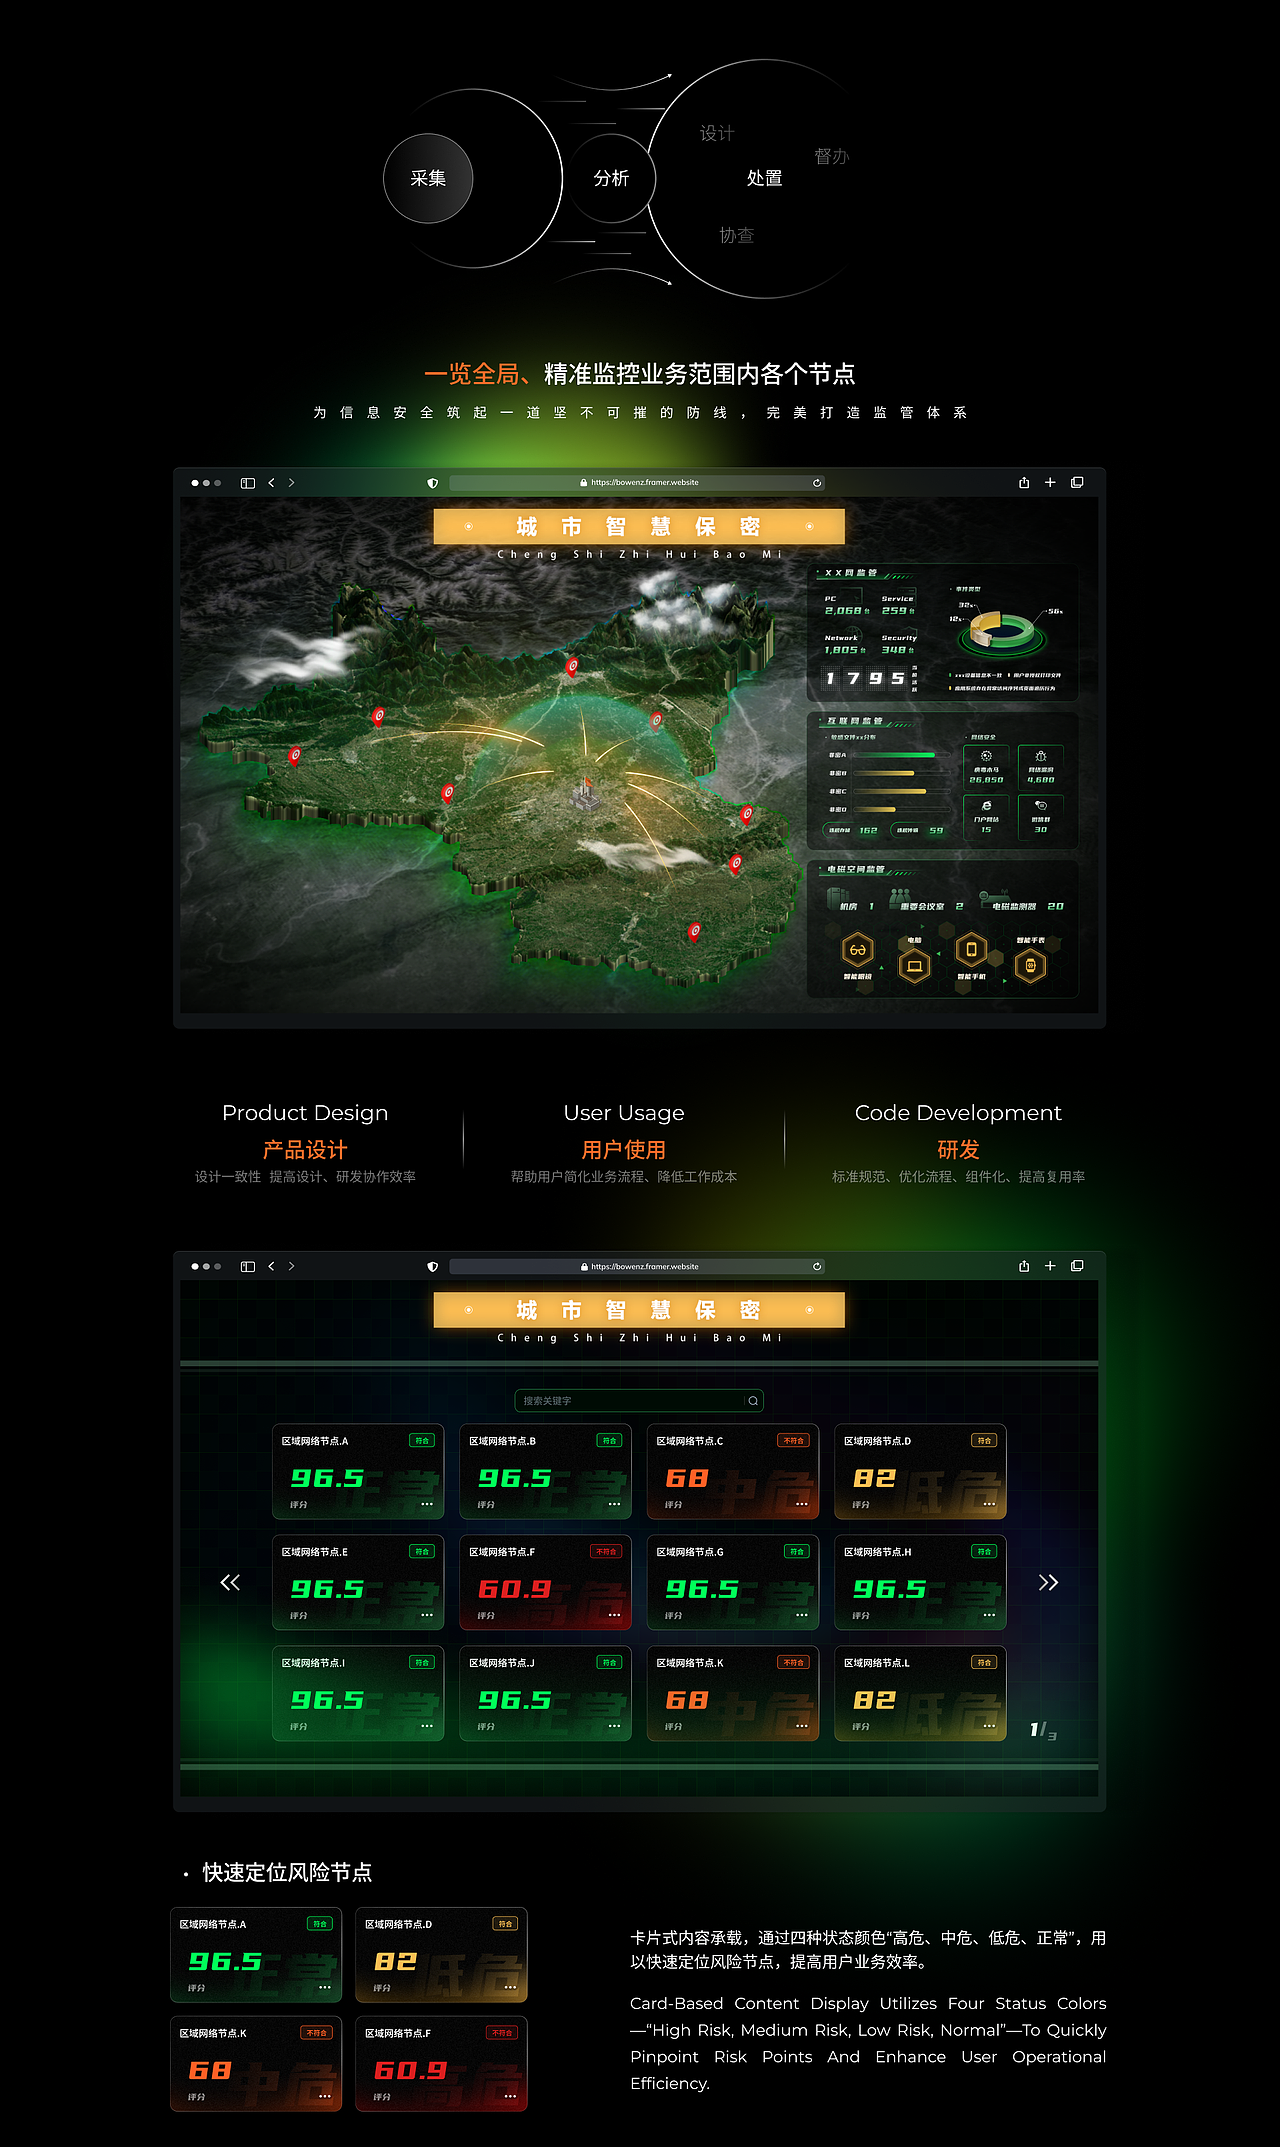Open 区域网络节点.L card

920,1693
